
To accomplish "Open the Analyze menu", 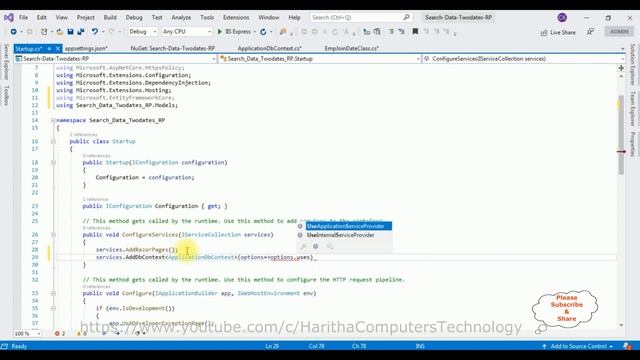I will (x=181, y=18).
